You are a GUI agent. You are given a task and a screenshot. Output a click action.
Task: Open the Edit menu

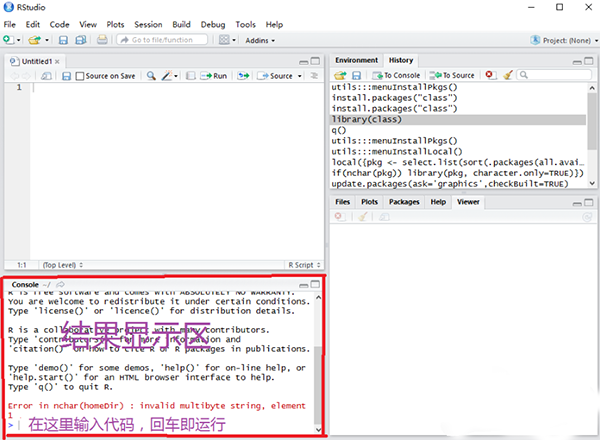[x=33, y=24]
